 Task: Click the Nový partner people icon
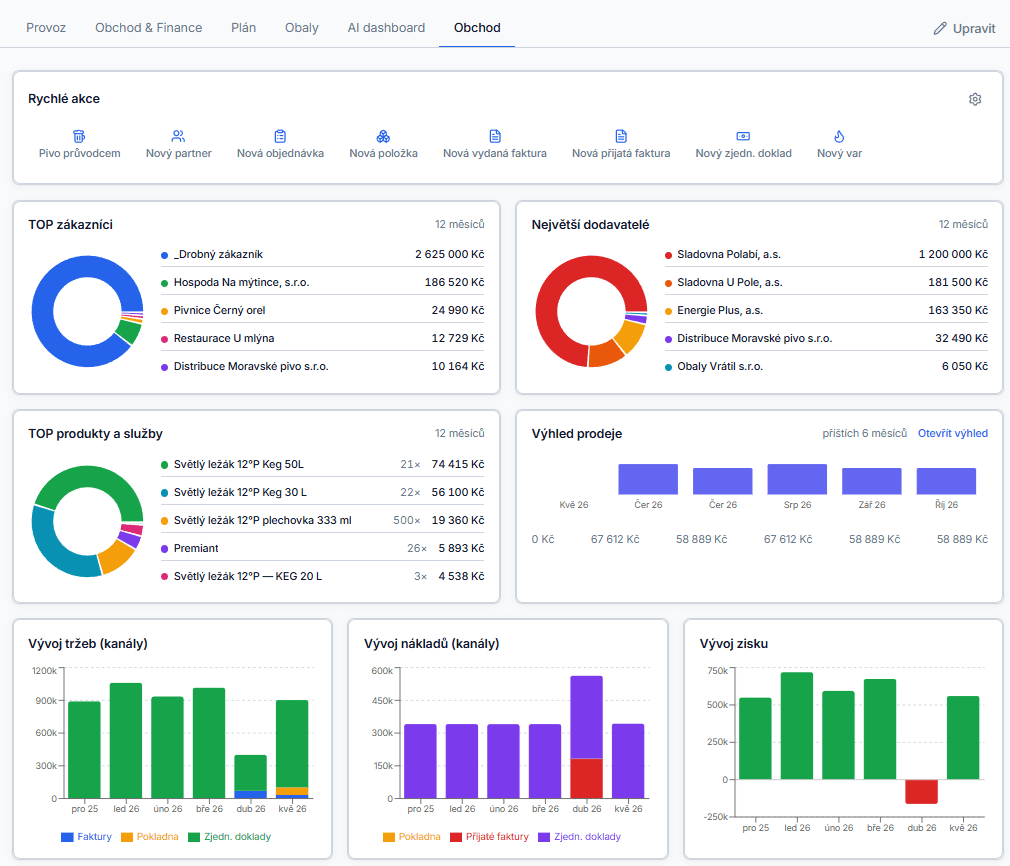tap(178, 136)
